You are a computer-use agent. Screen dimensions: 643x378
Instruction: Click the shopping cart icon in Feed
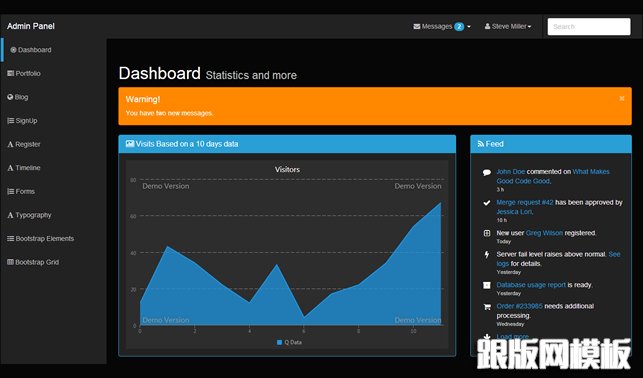click(x=487, y=307)
